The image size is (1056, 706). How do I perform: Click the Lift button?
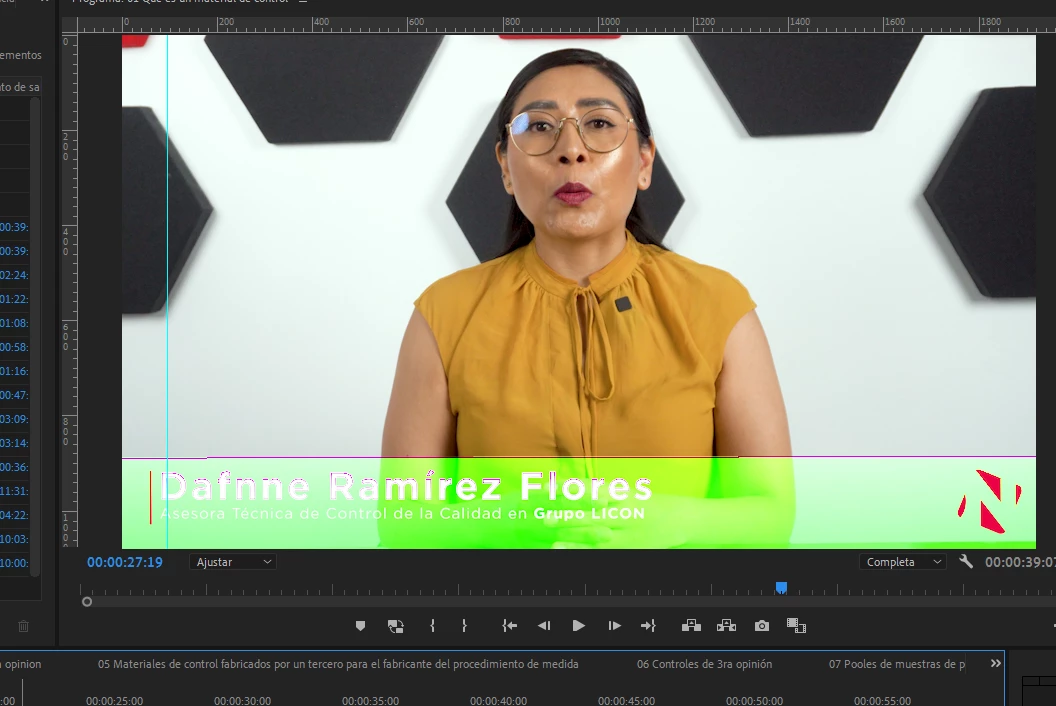click(691, 626)
